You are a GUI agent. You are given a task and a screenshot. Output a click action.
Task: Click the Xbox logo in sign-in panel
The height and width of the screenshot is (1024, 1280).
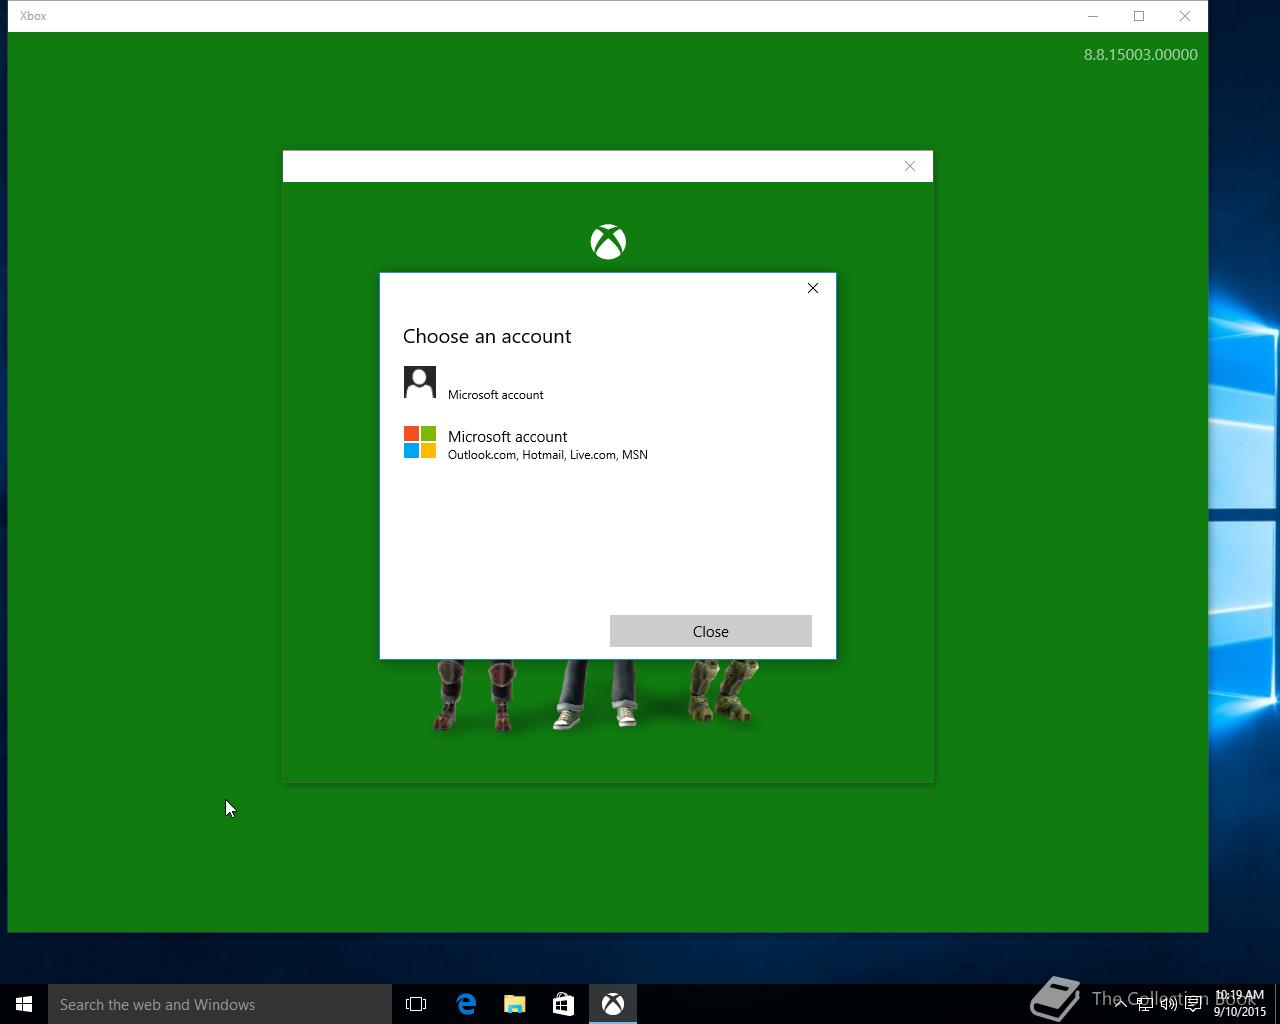click(x=608, y=242)
